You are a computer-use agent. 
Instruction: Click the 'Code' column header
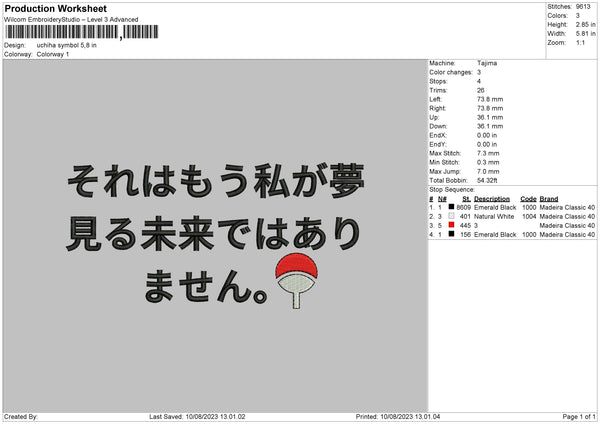pos(528,199)
